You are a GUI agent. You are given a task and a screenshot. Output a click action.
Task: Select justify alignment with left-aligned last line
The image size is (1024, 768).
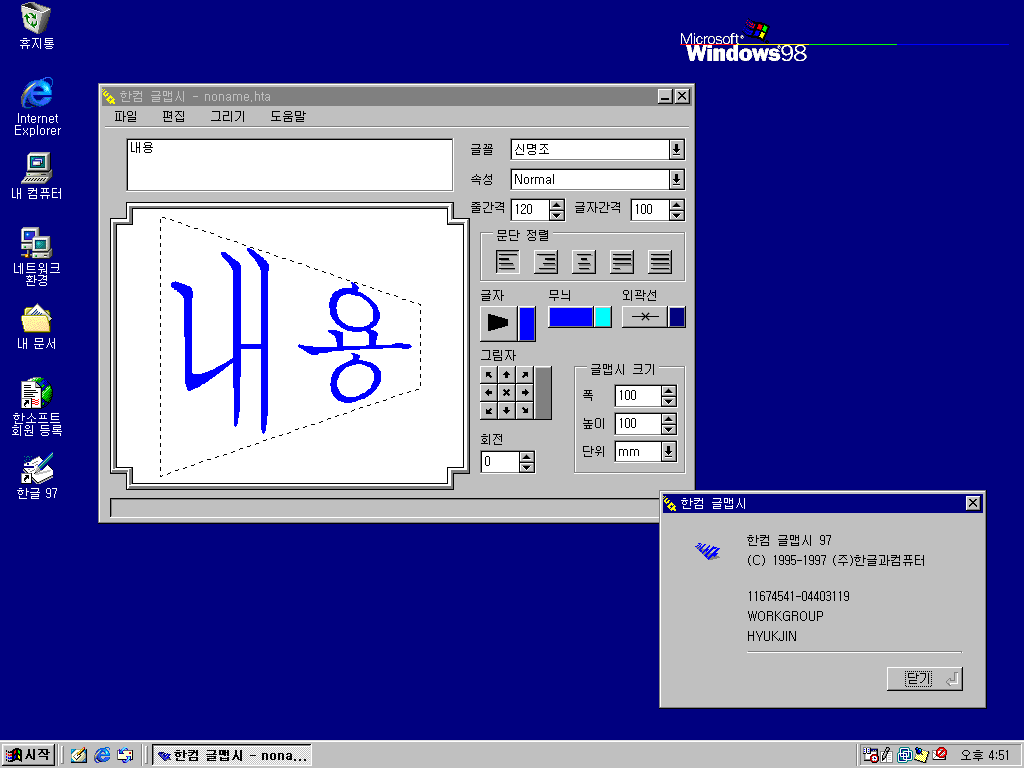tap(621, 261)
